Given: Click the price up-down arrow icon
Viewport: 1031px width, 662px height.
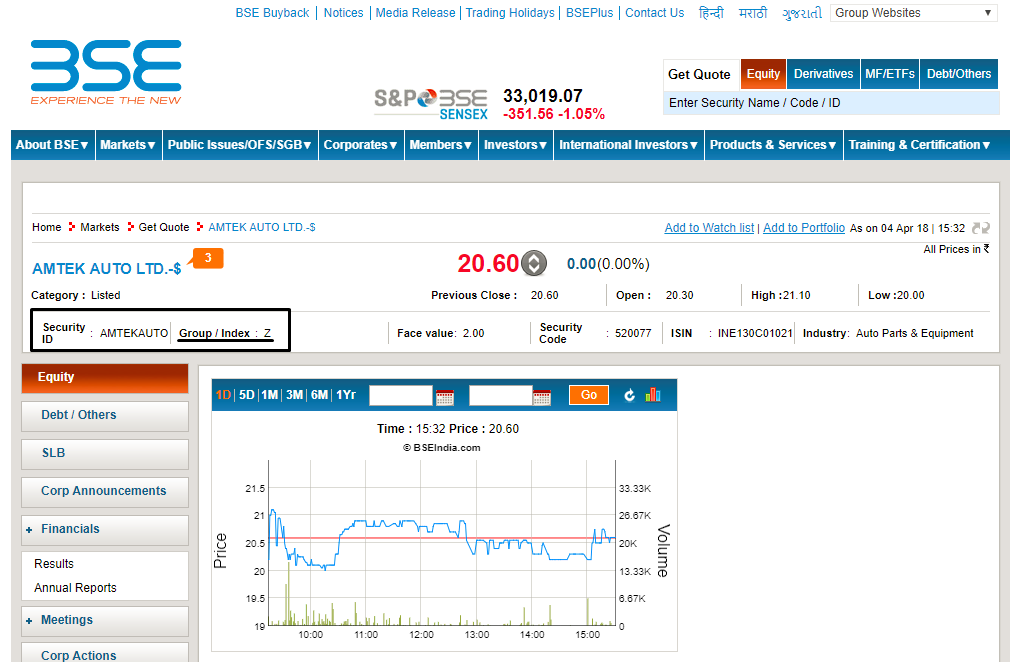Looking at the screenshot, I should coord(533,264).
